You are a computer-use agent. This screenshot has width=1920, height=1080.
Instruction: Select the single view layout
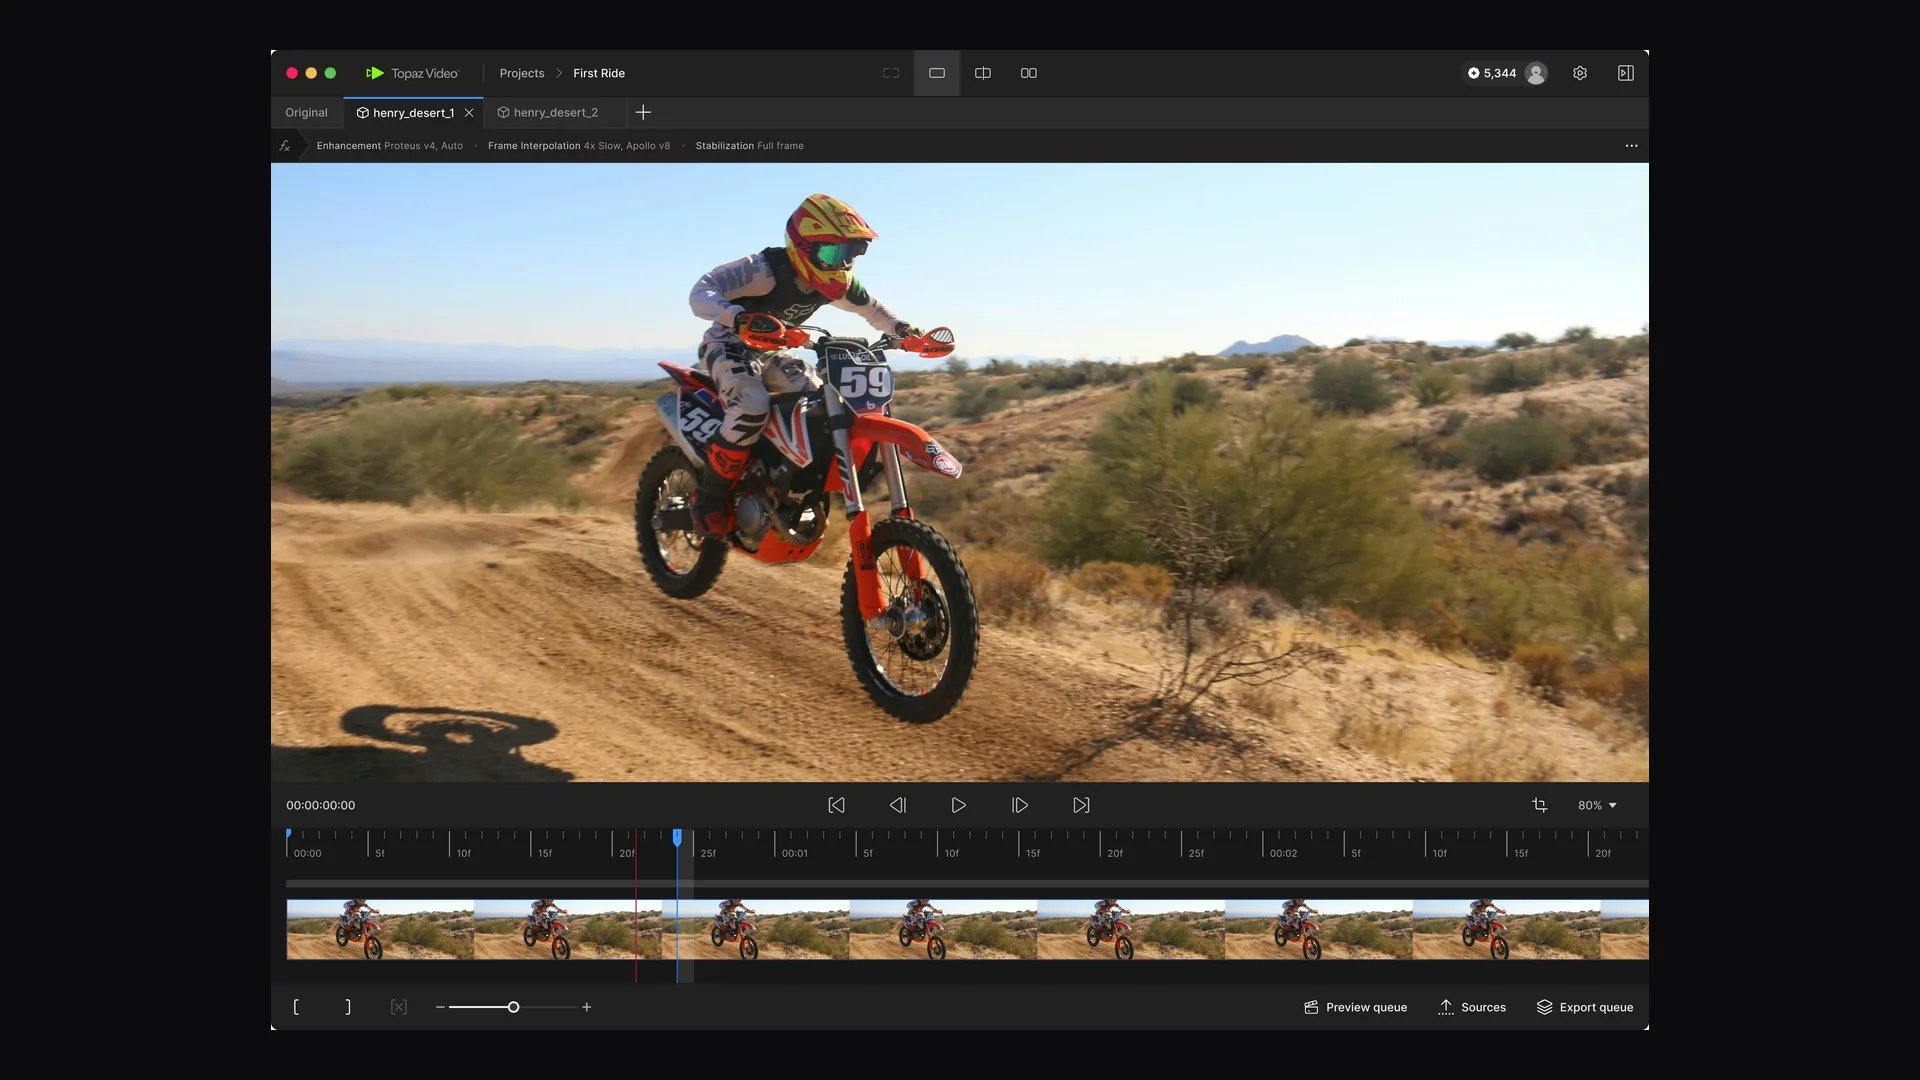point(937,73)
